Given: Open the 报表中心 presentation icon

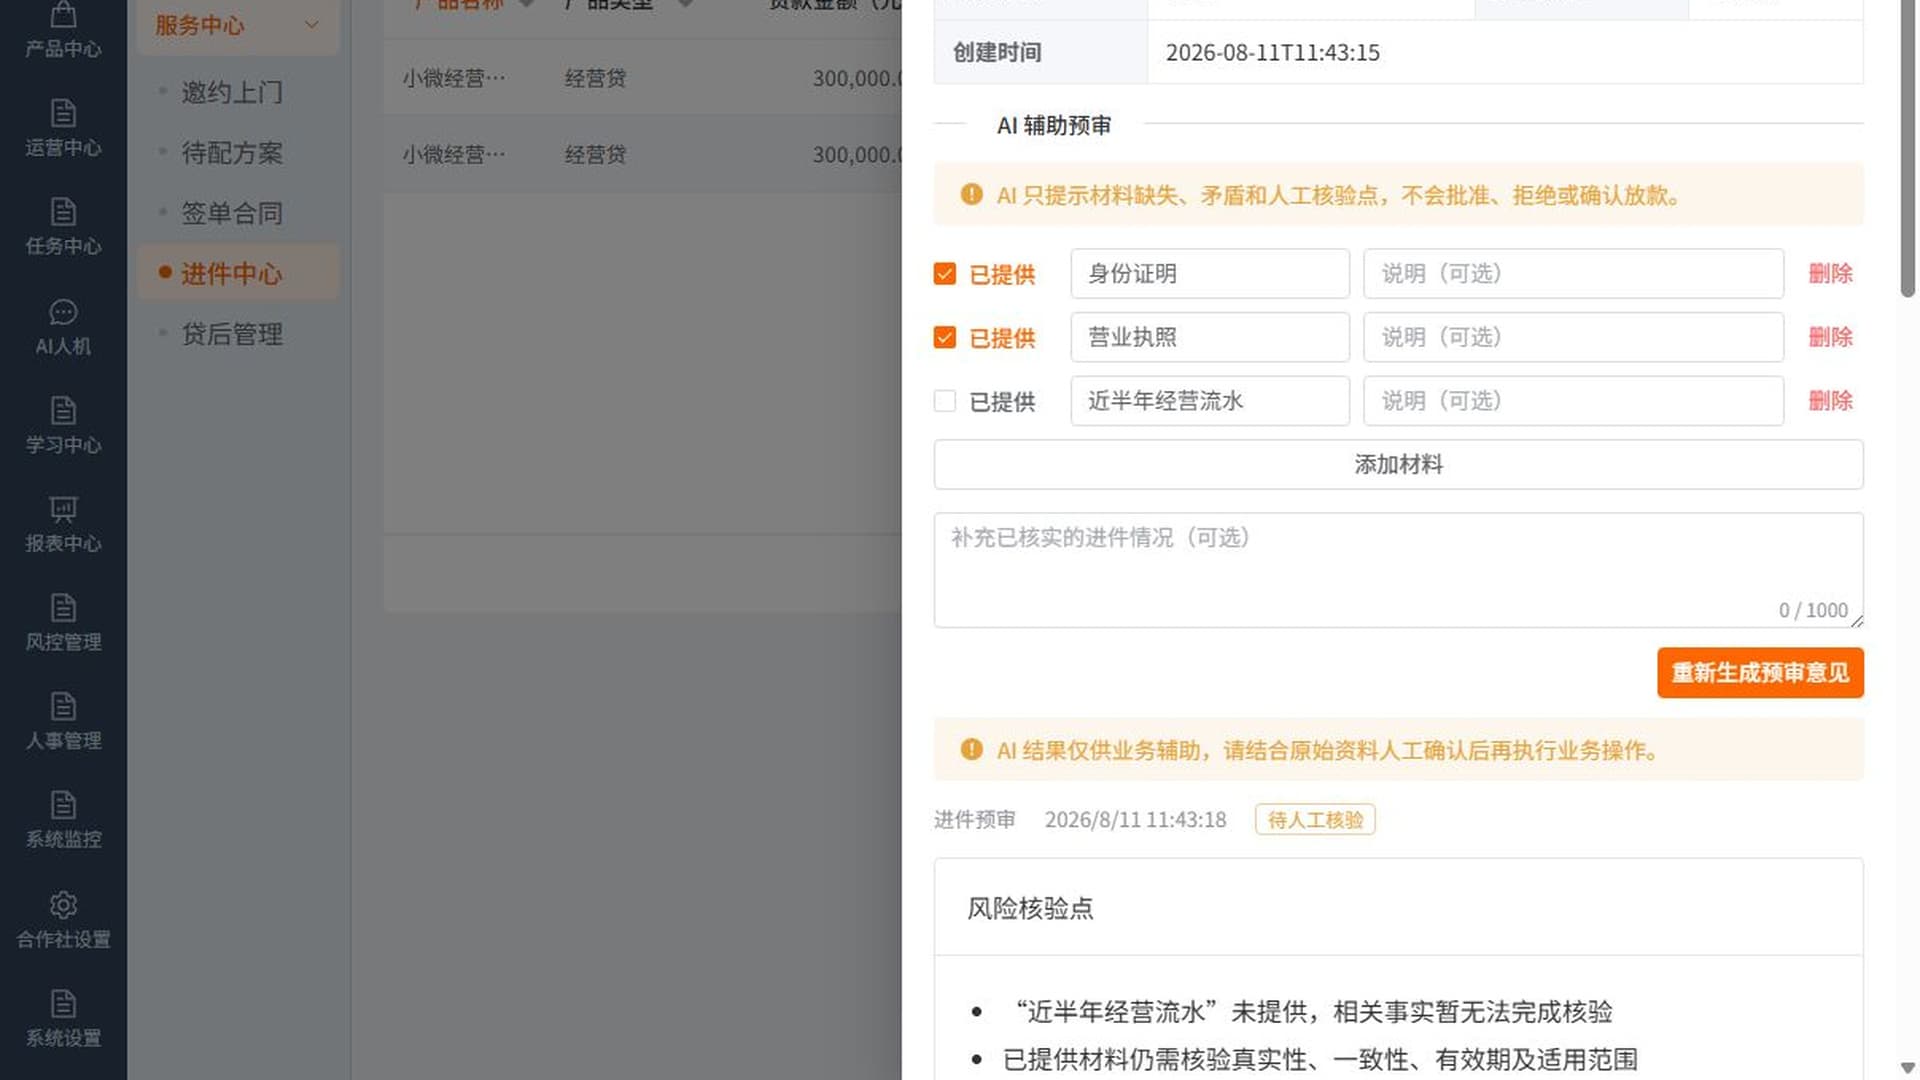Looking at the screenshot, I should pos(63,509).
